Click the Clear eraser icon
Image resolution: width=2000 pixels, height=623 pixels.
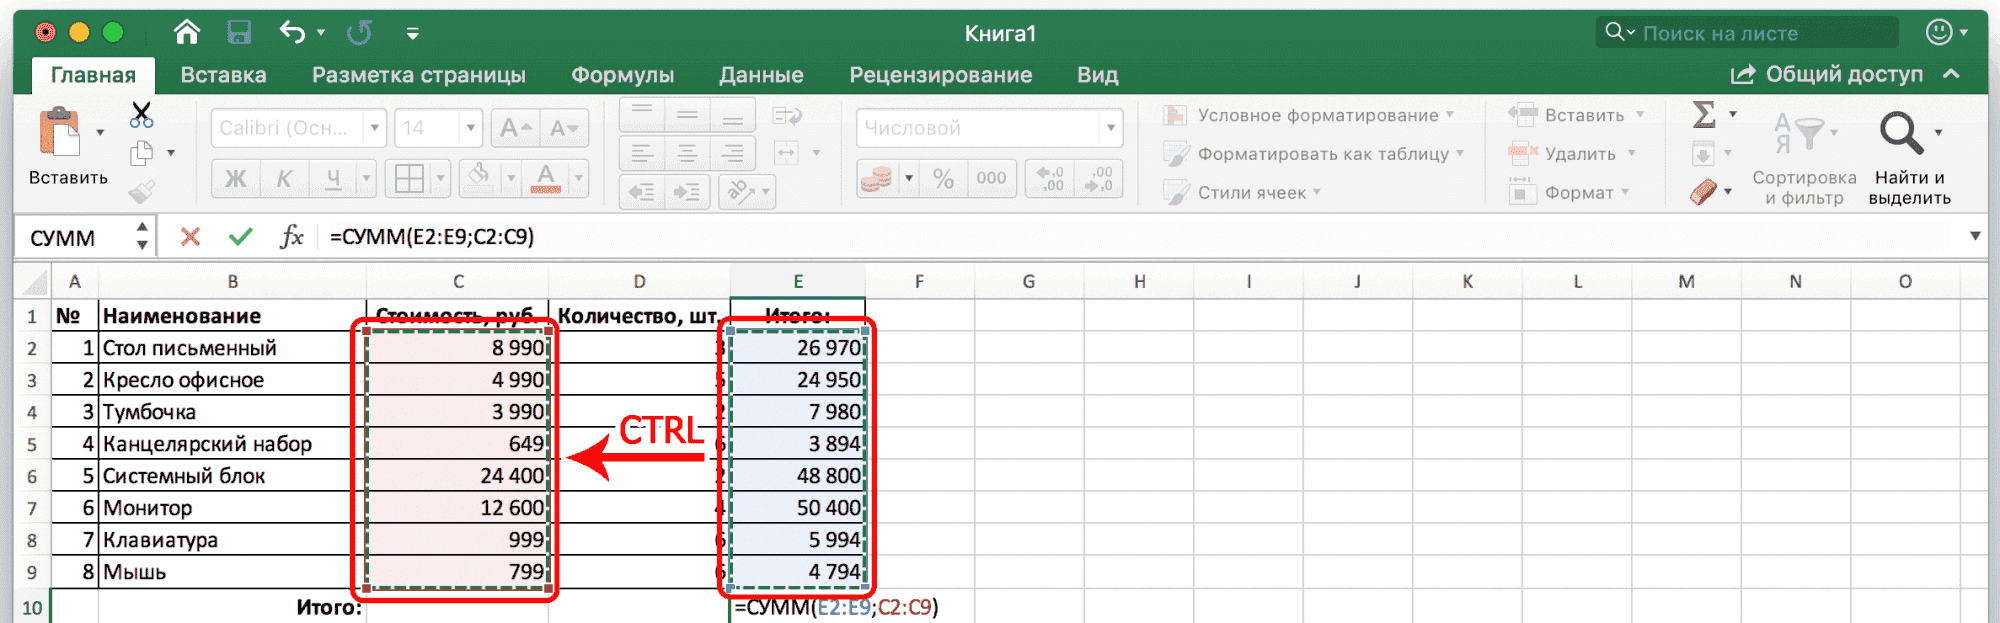(x=1703, y=191)
